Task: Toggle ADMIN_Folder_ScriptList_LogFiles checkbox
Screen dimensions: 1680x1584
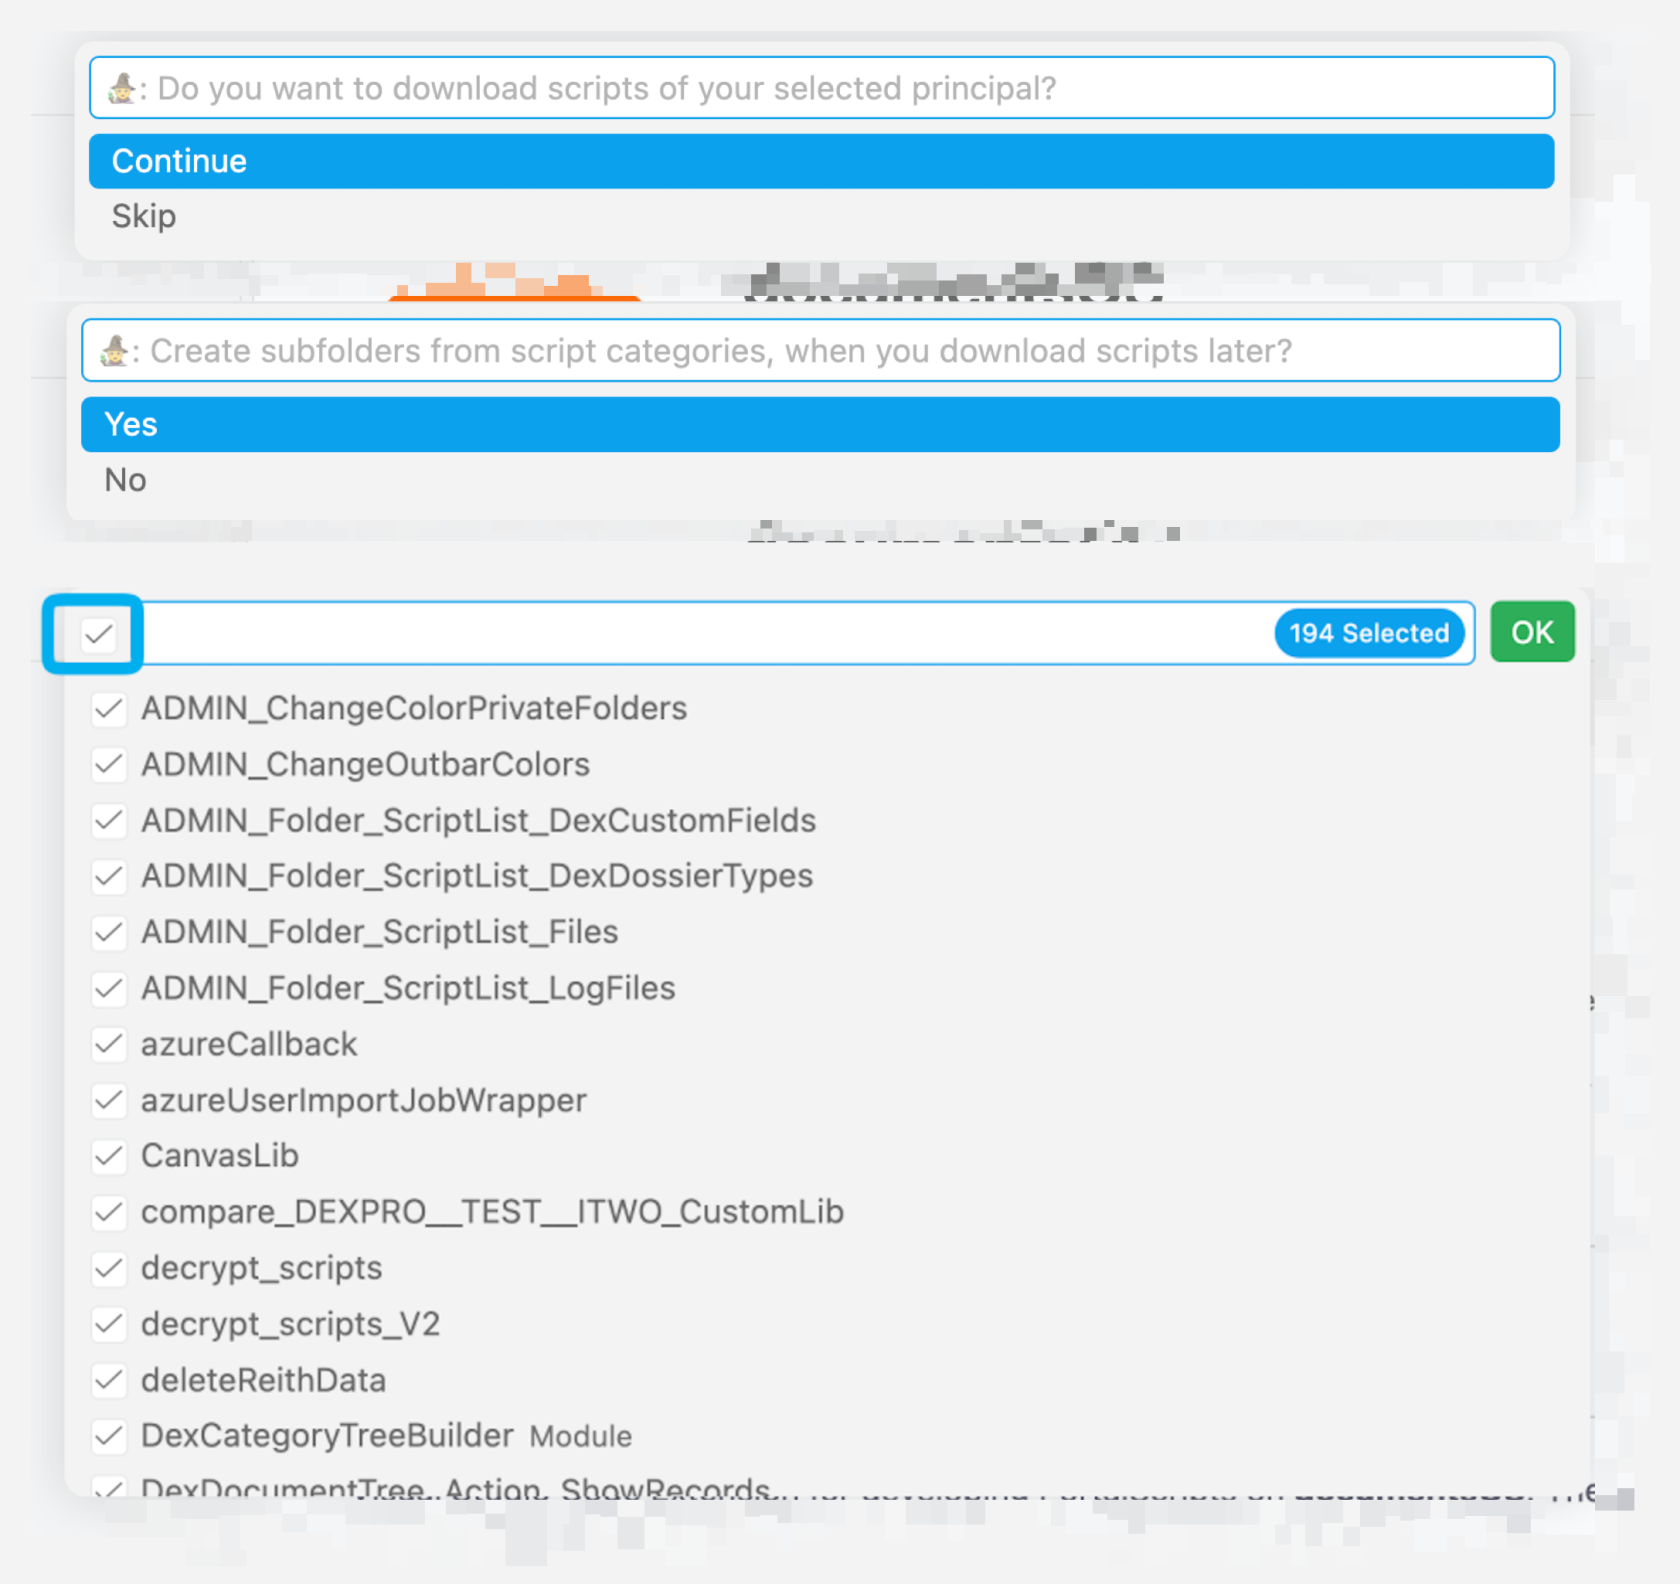Action: coord(109,989)
